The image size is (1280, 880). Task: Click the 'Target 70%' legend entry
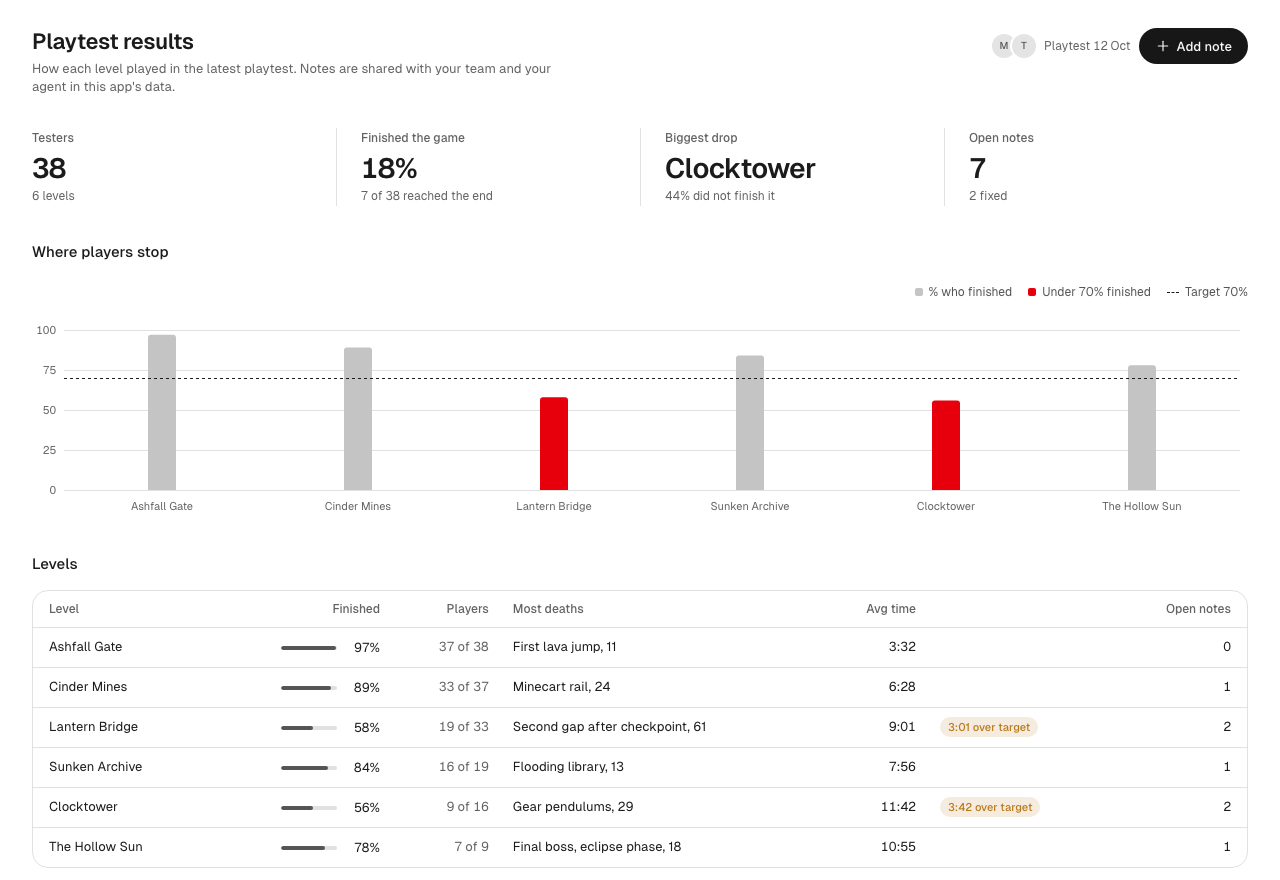1207,292
